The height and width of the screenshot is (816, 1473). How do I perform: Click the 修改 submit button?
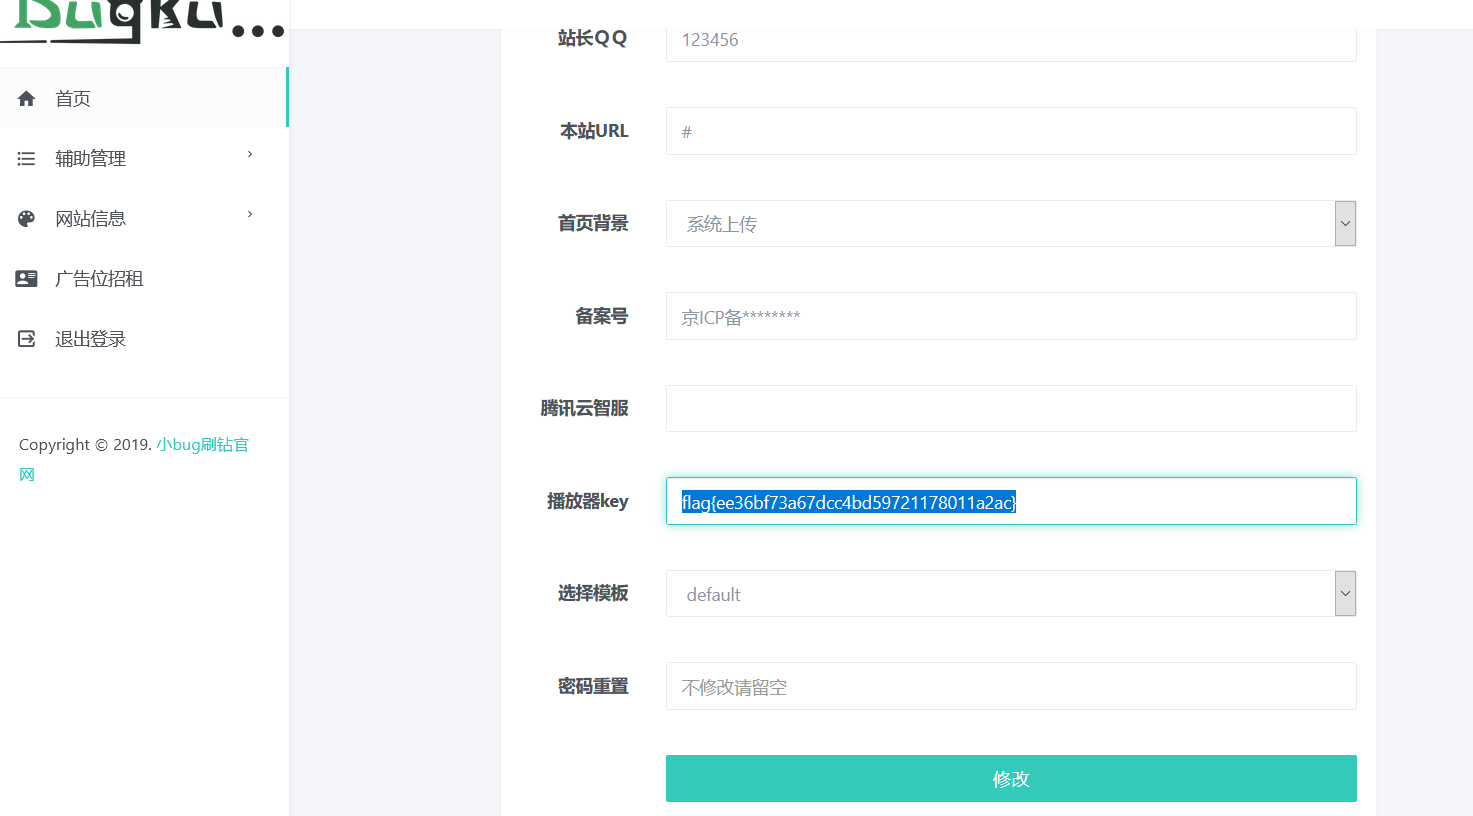click(1010, 778)
